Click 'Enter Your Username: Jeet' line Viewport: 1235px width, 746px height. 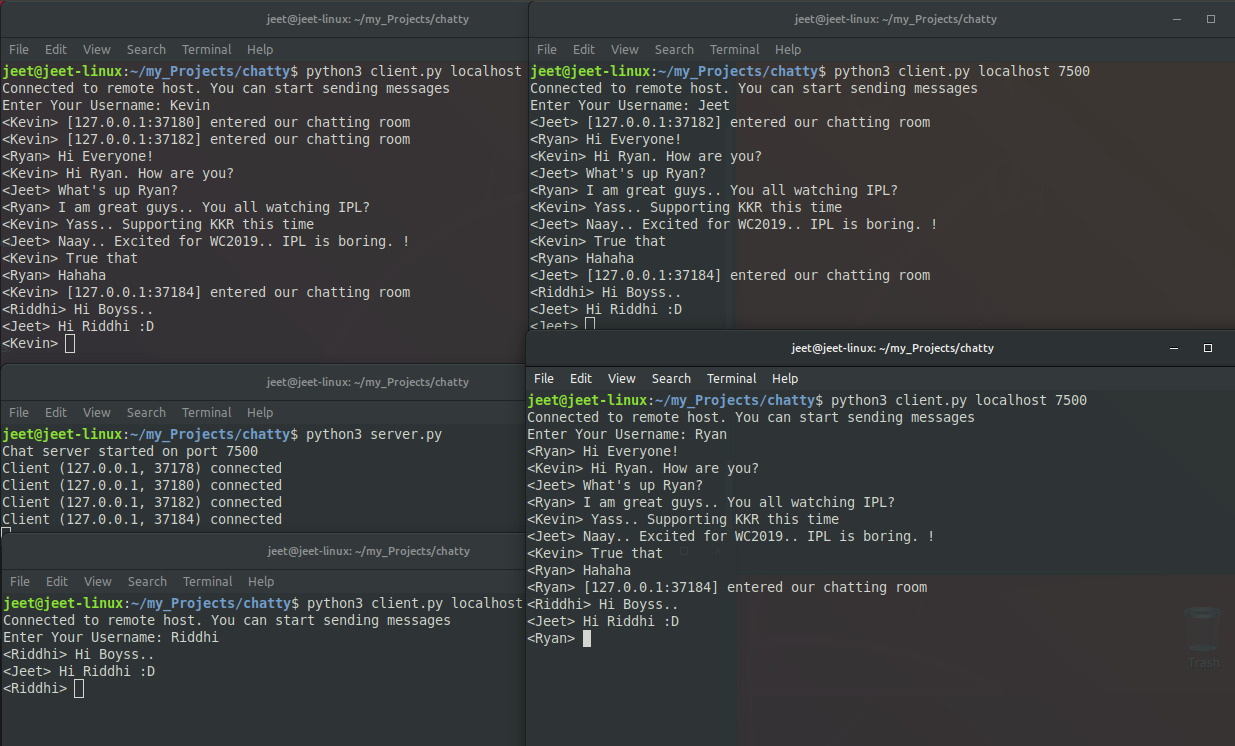pyautogui.click(x=630, y=105)
